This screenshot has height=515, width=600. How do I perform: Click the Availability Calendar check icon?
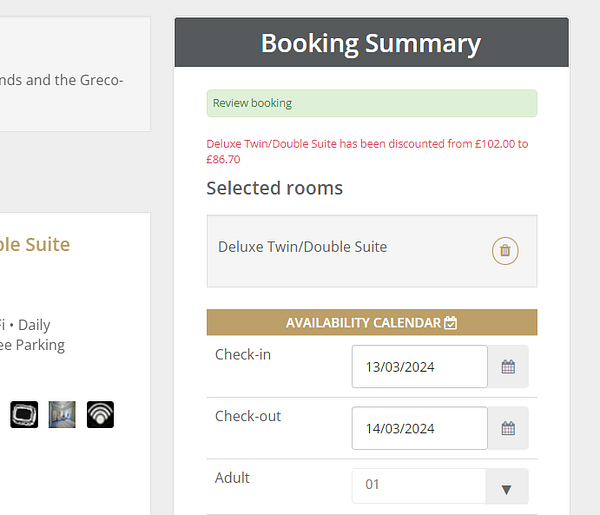pos(451,323)
